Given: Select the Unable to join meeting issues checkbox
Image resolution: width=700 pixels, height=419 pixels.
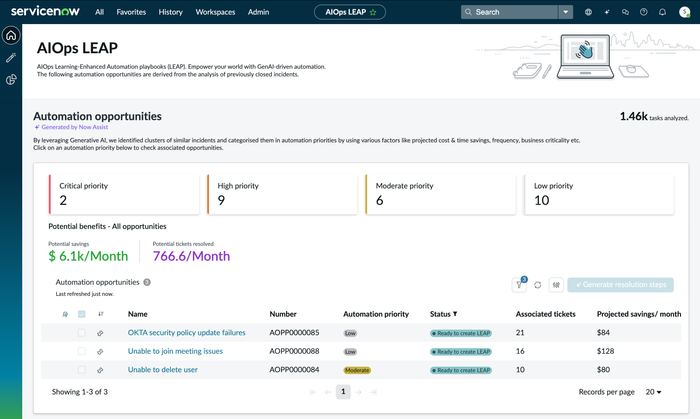Looking at the screenshot, I should [x=82, y=351].
